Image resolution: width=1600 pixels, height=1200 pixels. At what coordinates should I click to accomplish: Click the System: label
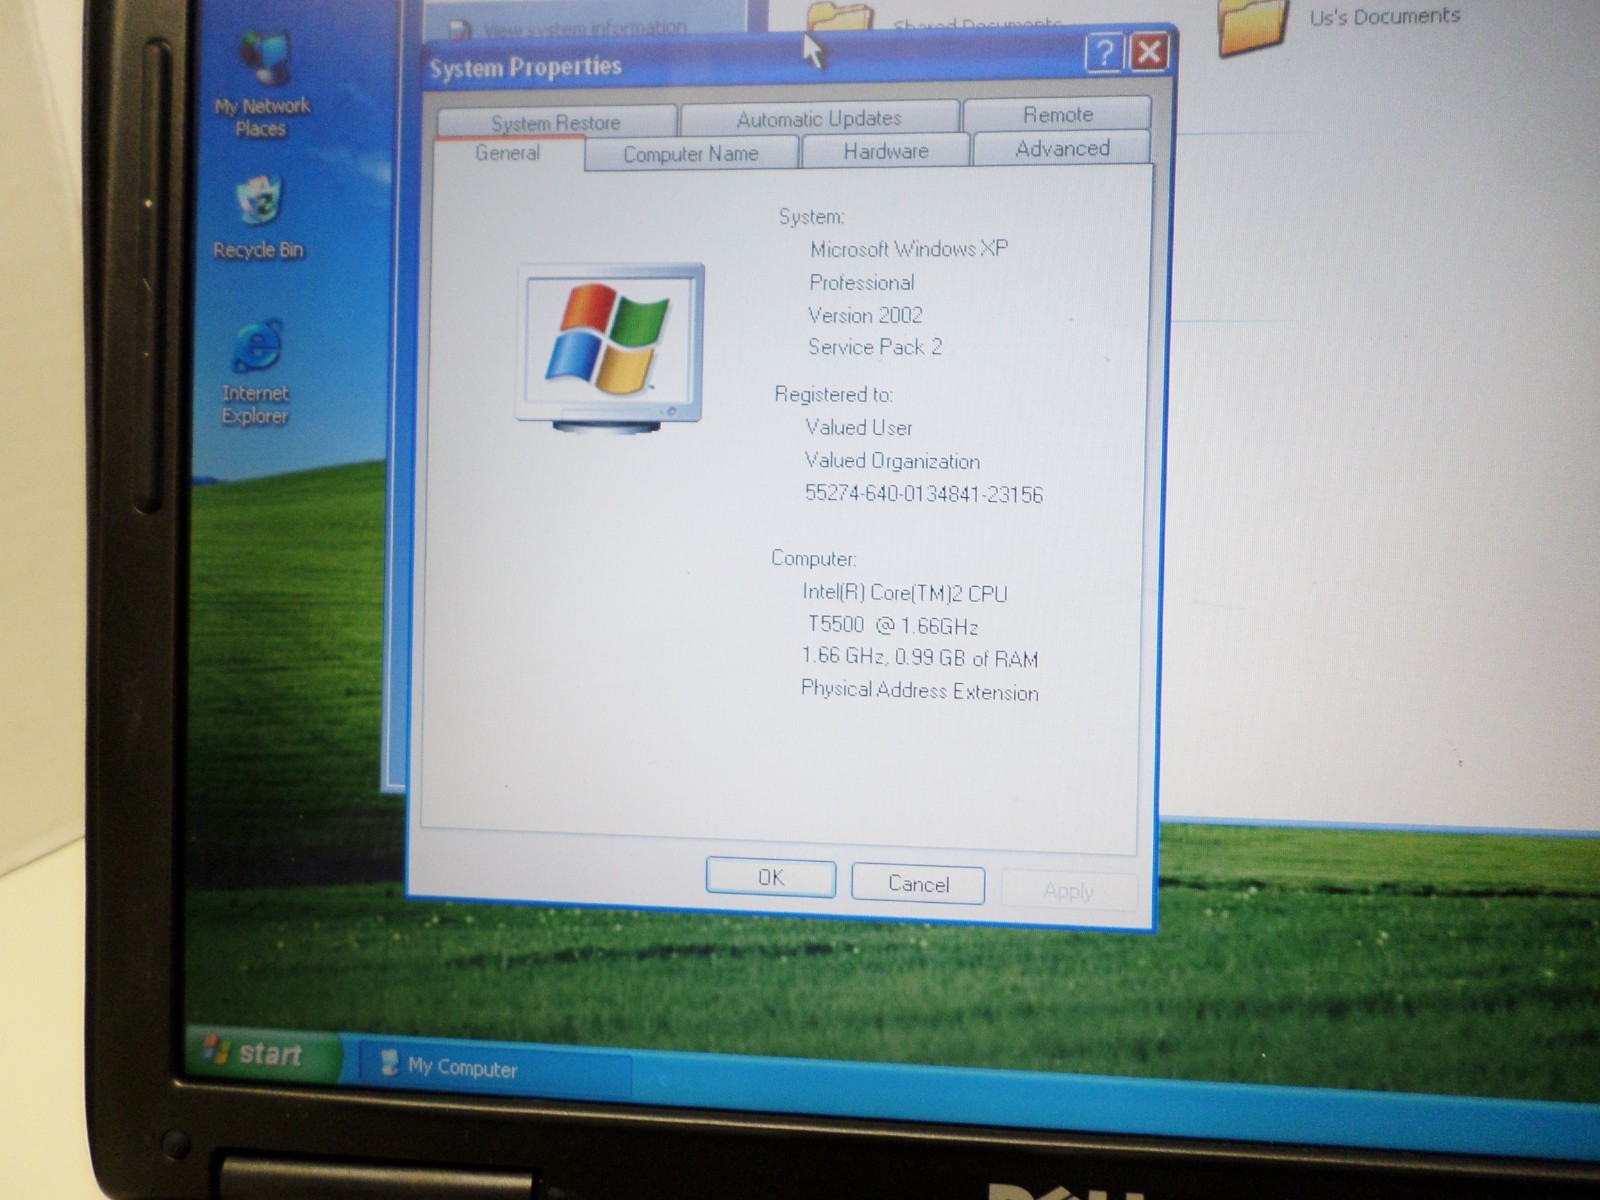click(811, 216)
